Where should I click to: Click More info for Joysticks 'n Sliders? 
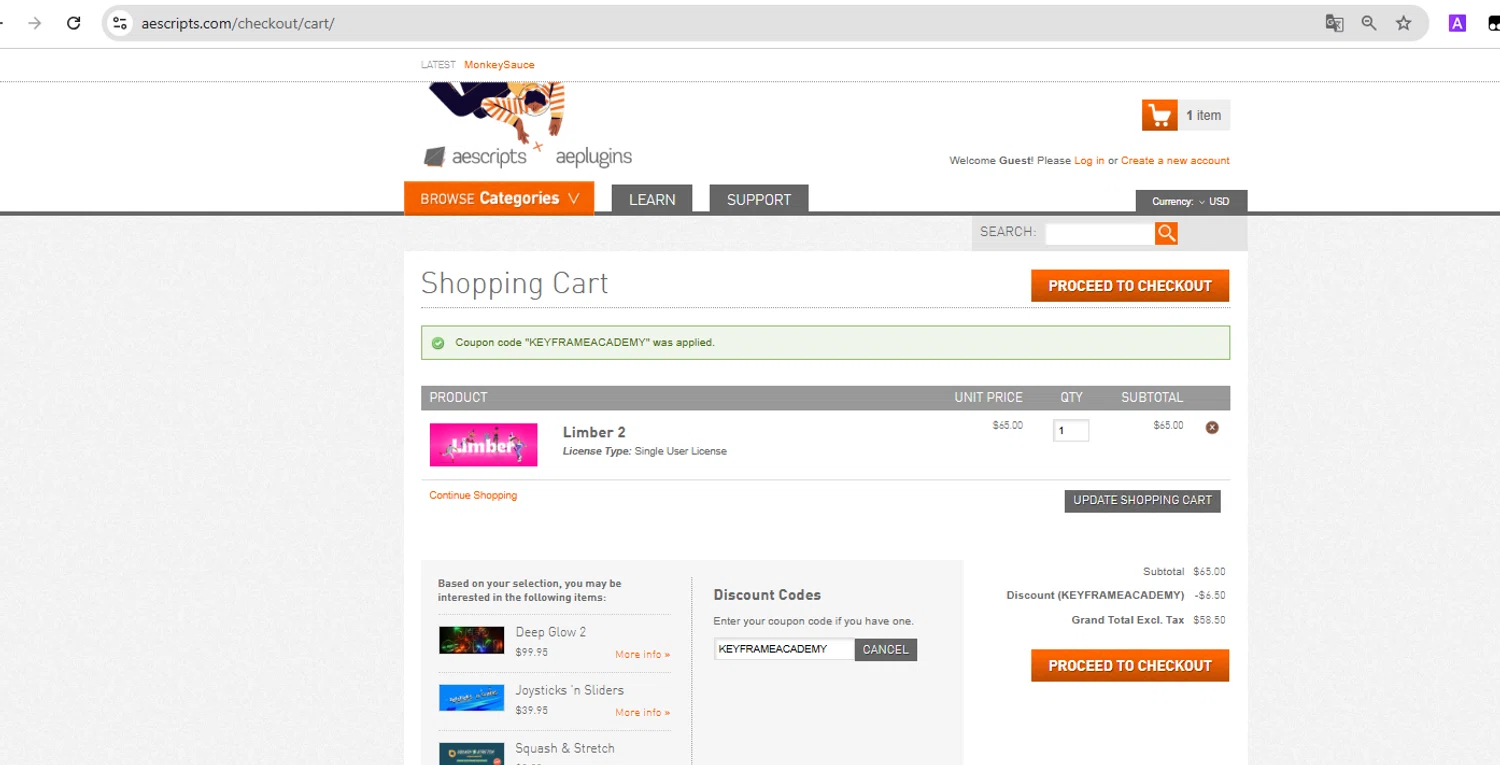(x=642, y=712)
